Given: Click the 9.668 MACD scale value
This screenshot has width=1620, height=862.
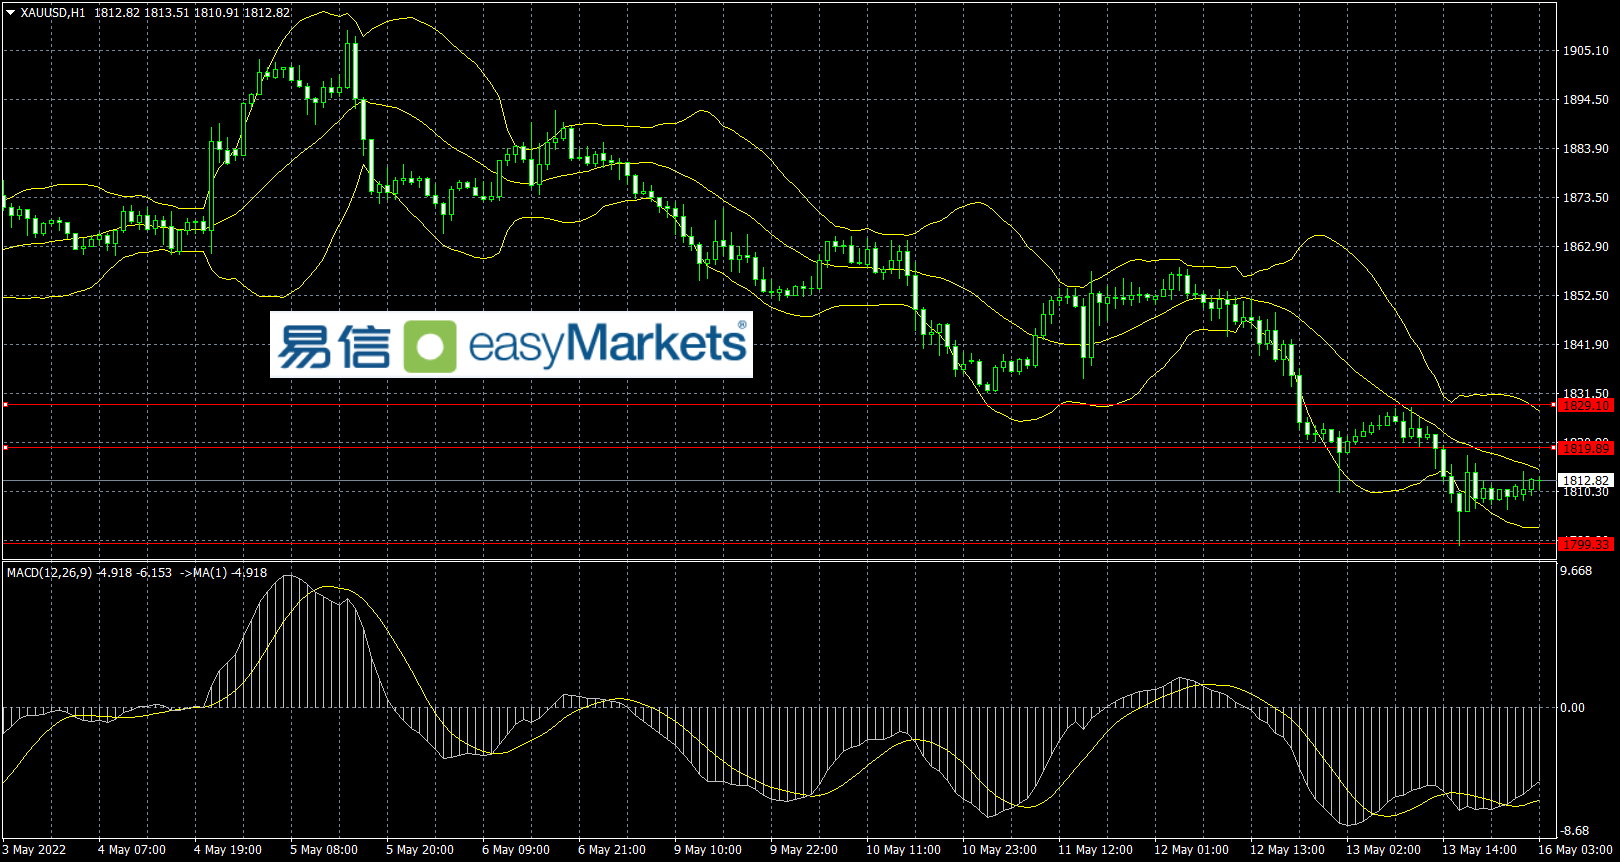Looking at the screenshot, I should click(1576, 571).
